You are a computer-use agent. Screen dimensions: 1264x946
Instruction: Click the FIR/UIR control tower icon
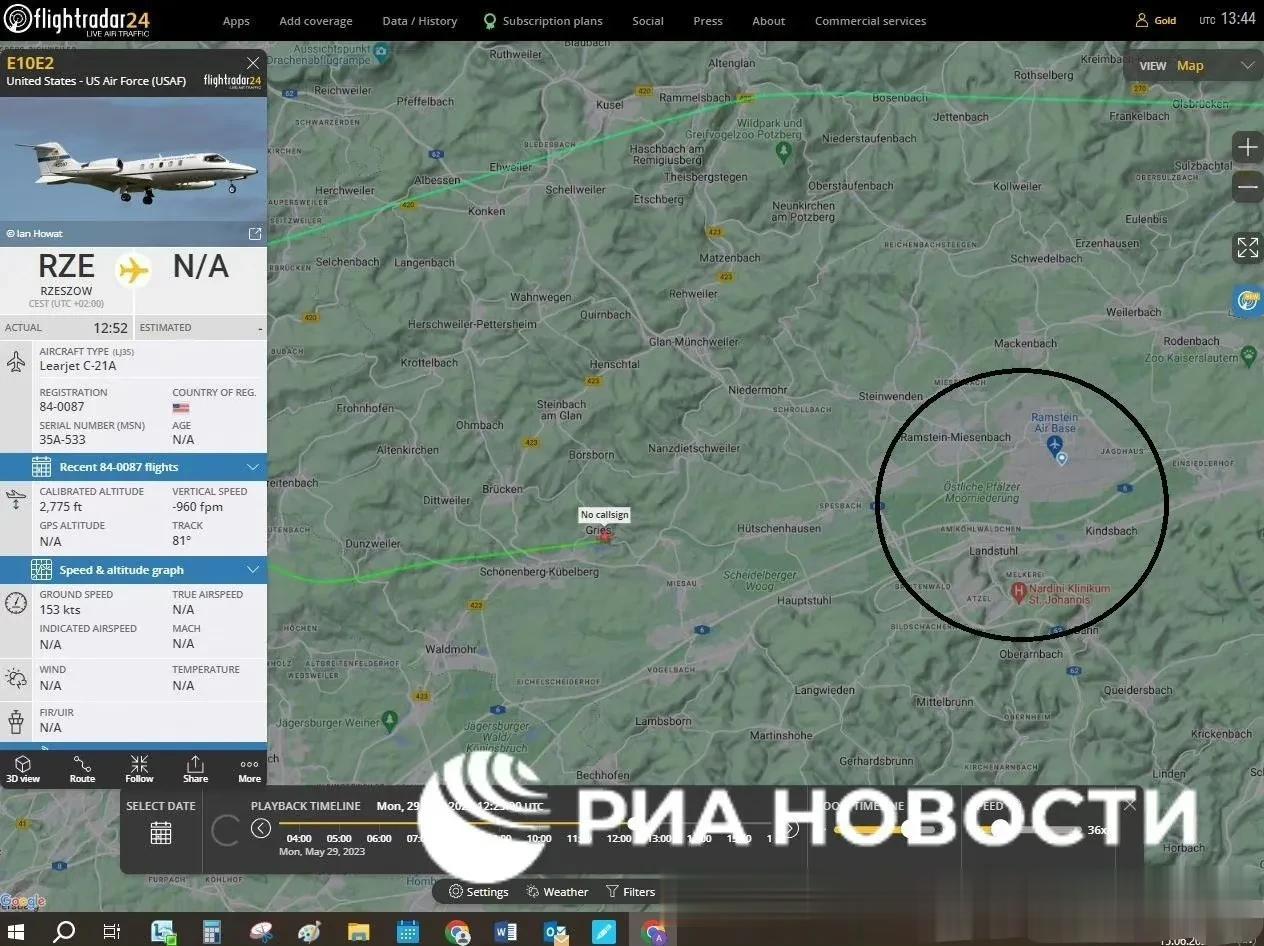point(16,720)
